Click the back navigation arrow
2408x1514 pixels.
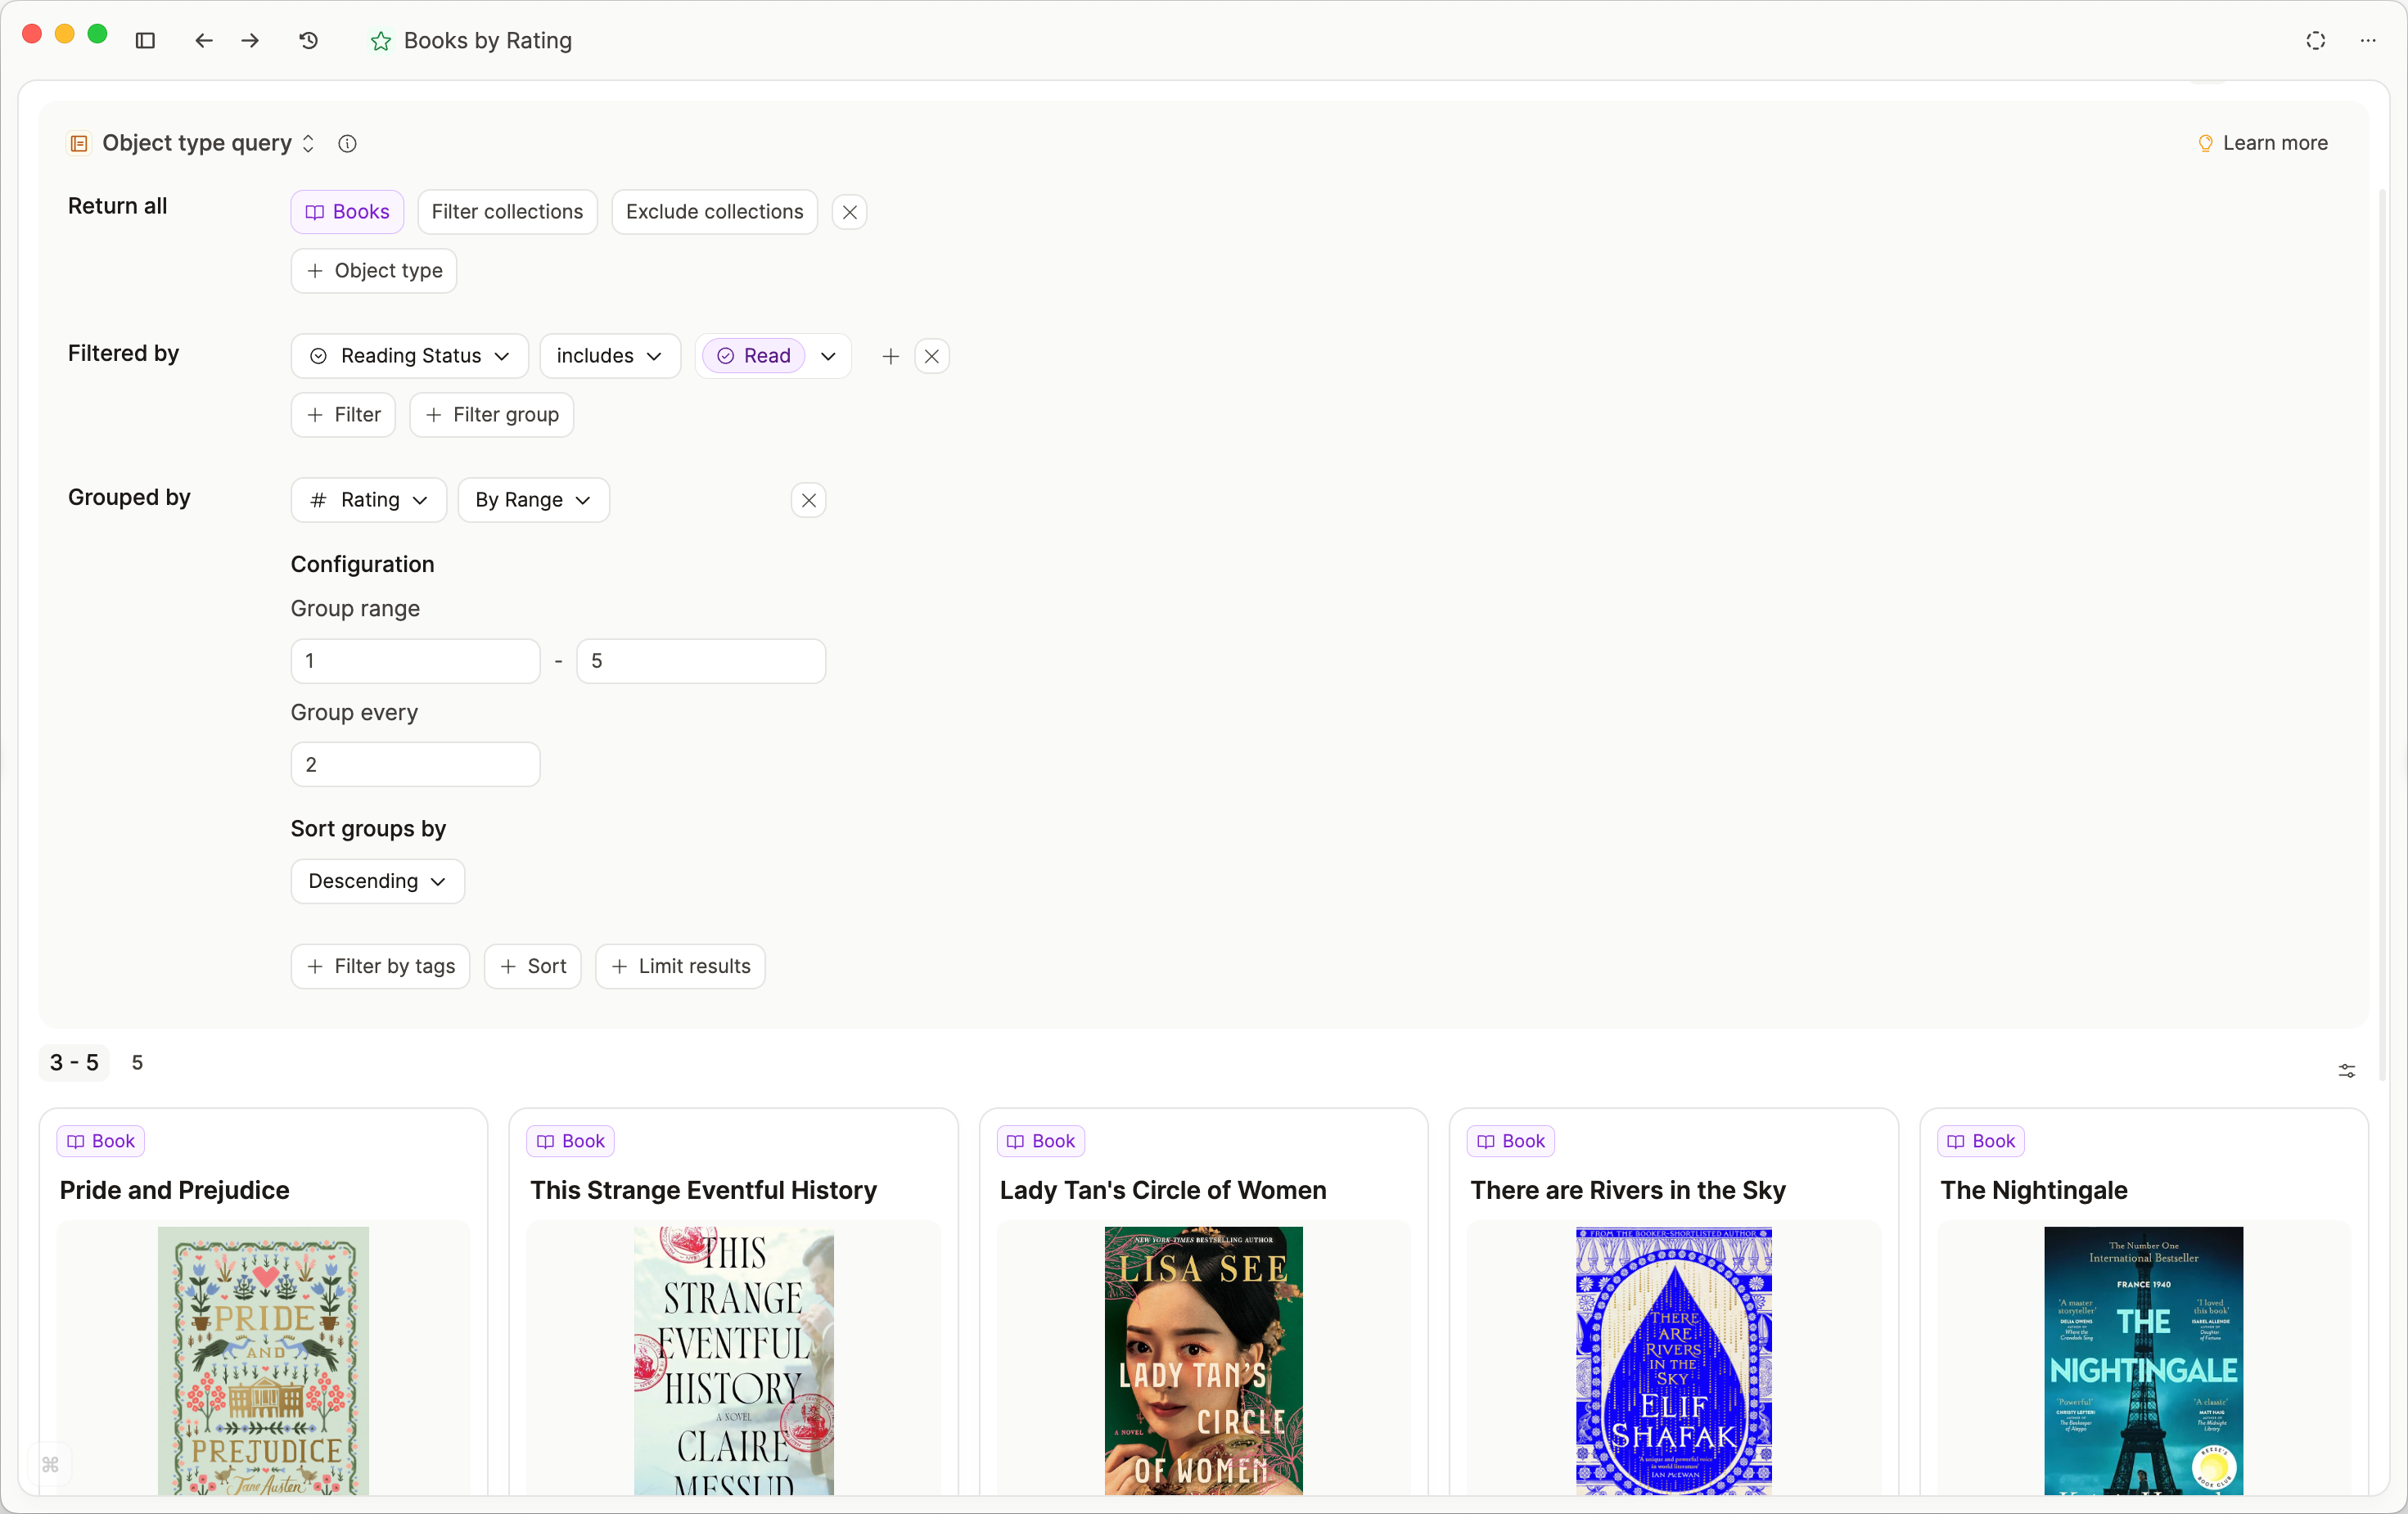click(204, 40)
